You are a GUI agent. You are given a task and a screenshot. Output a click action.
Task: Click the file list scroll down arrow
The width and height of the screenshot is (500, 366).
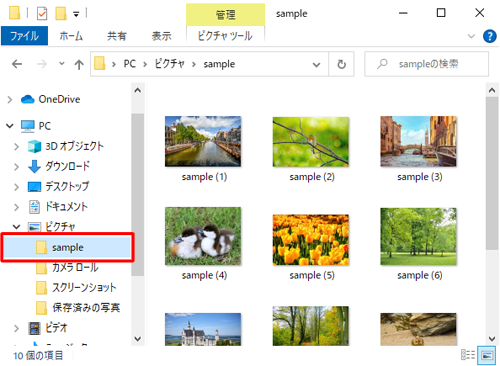492,339
